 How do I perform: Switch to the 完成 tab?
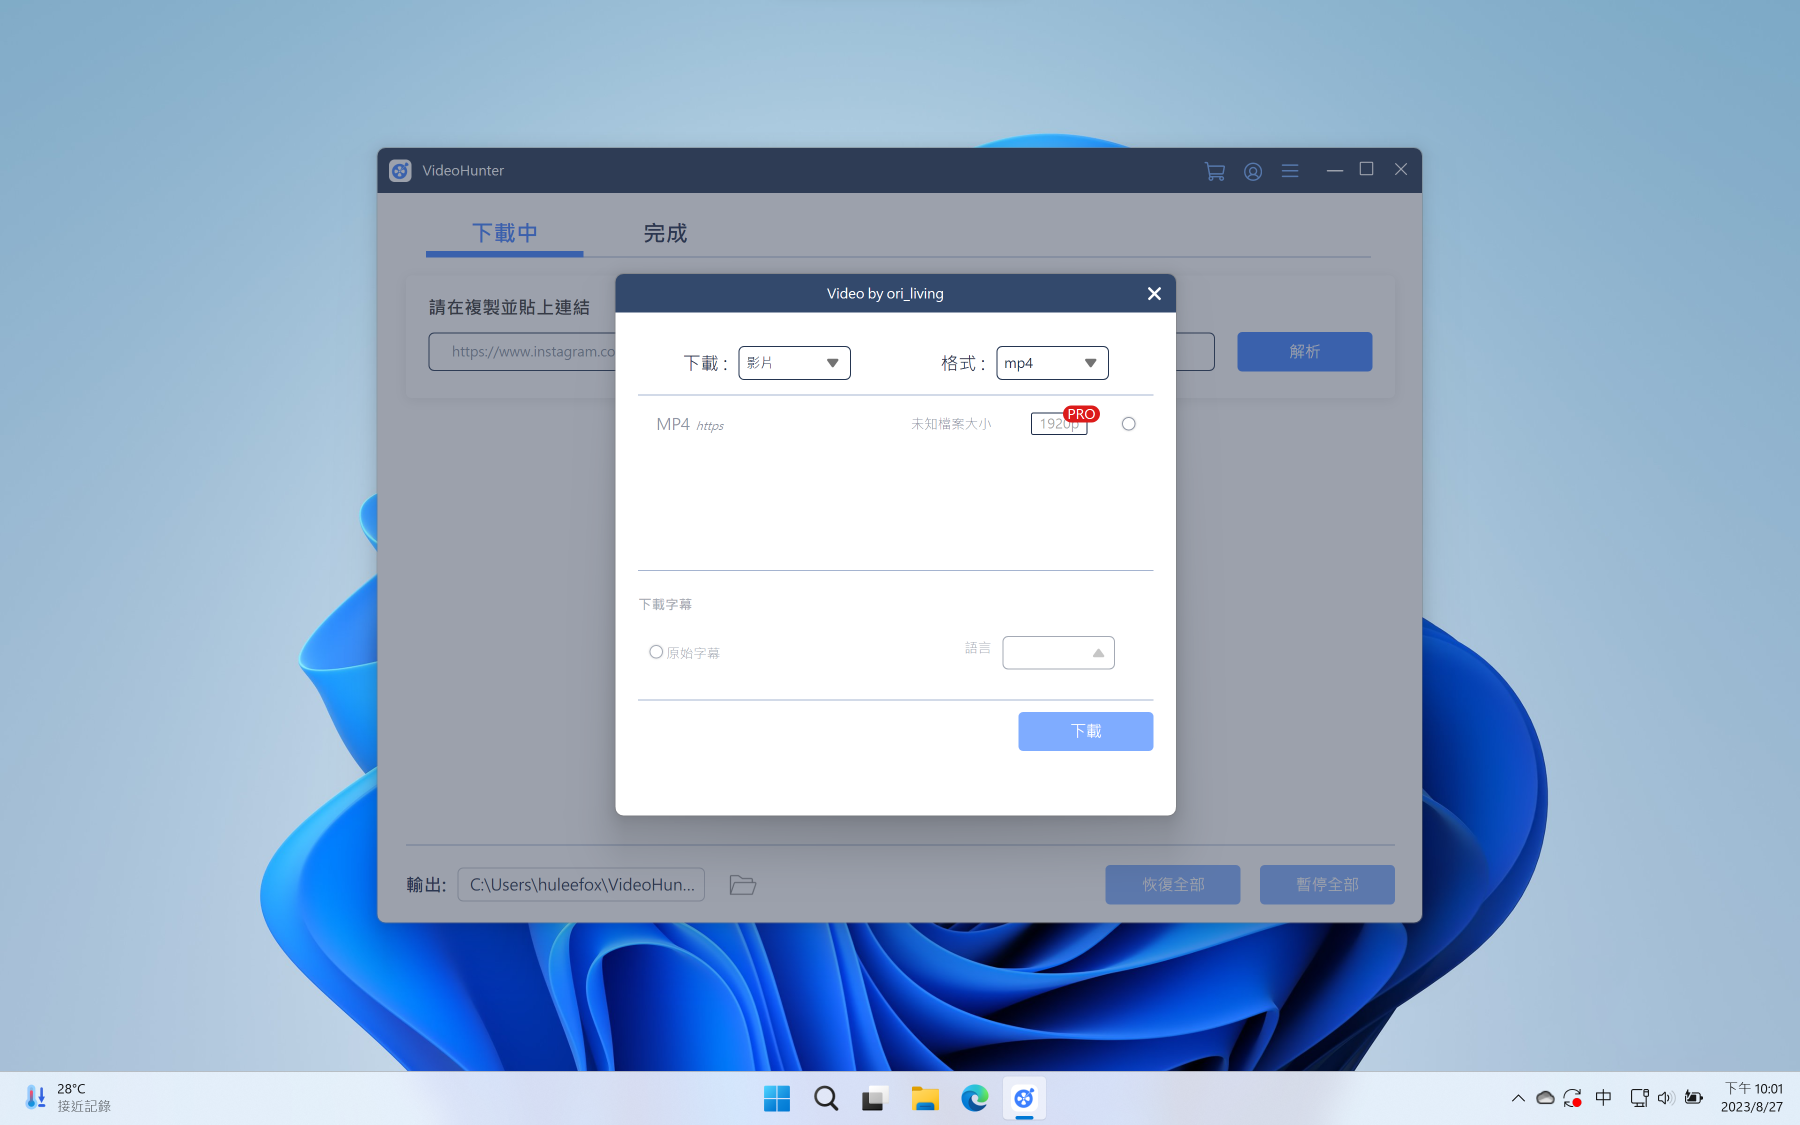[x=665, y=233]
